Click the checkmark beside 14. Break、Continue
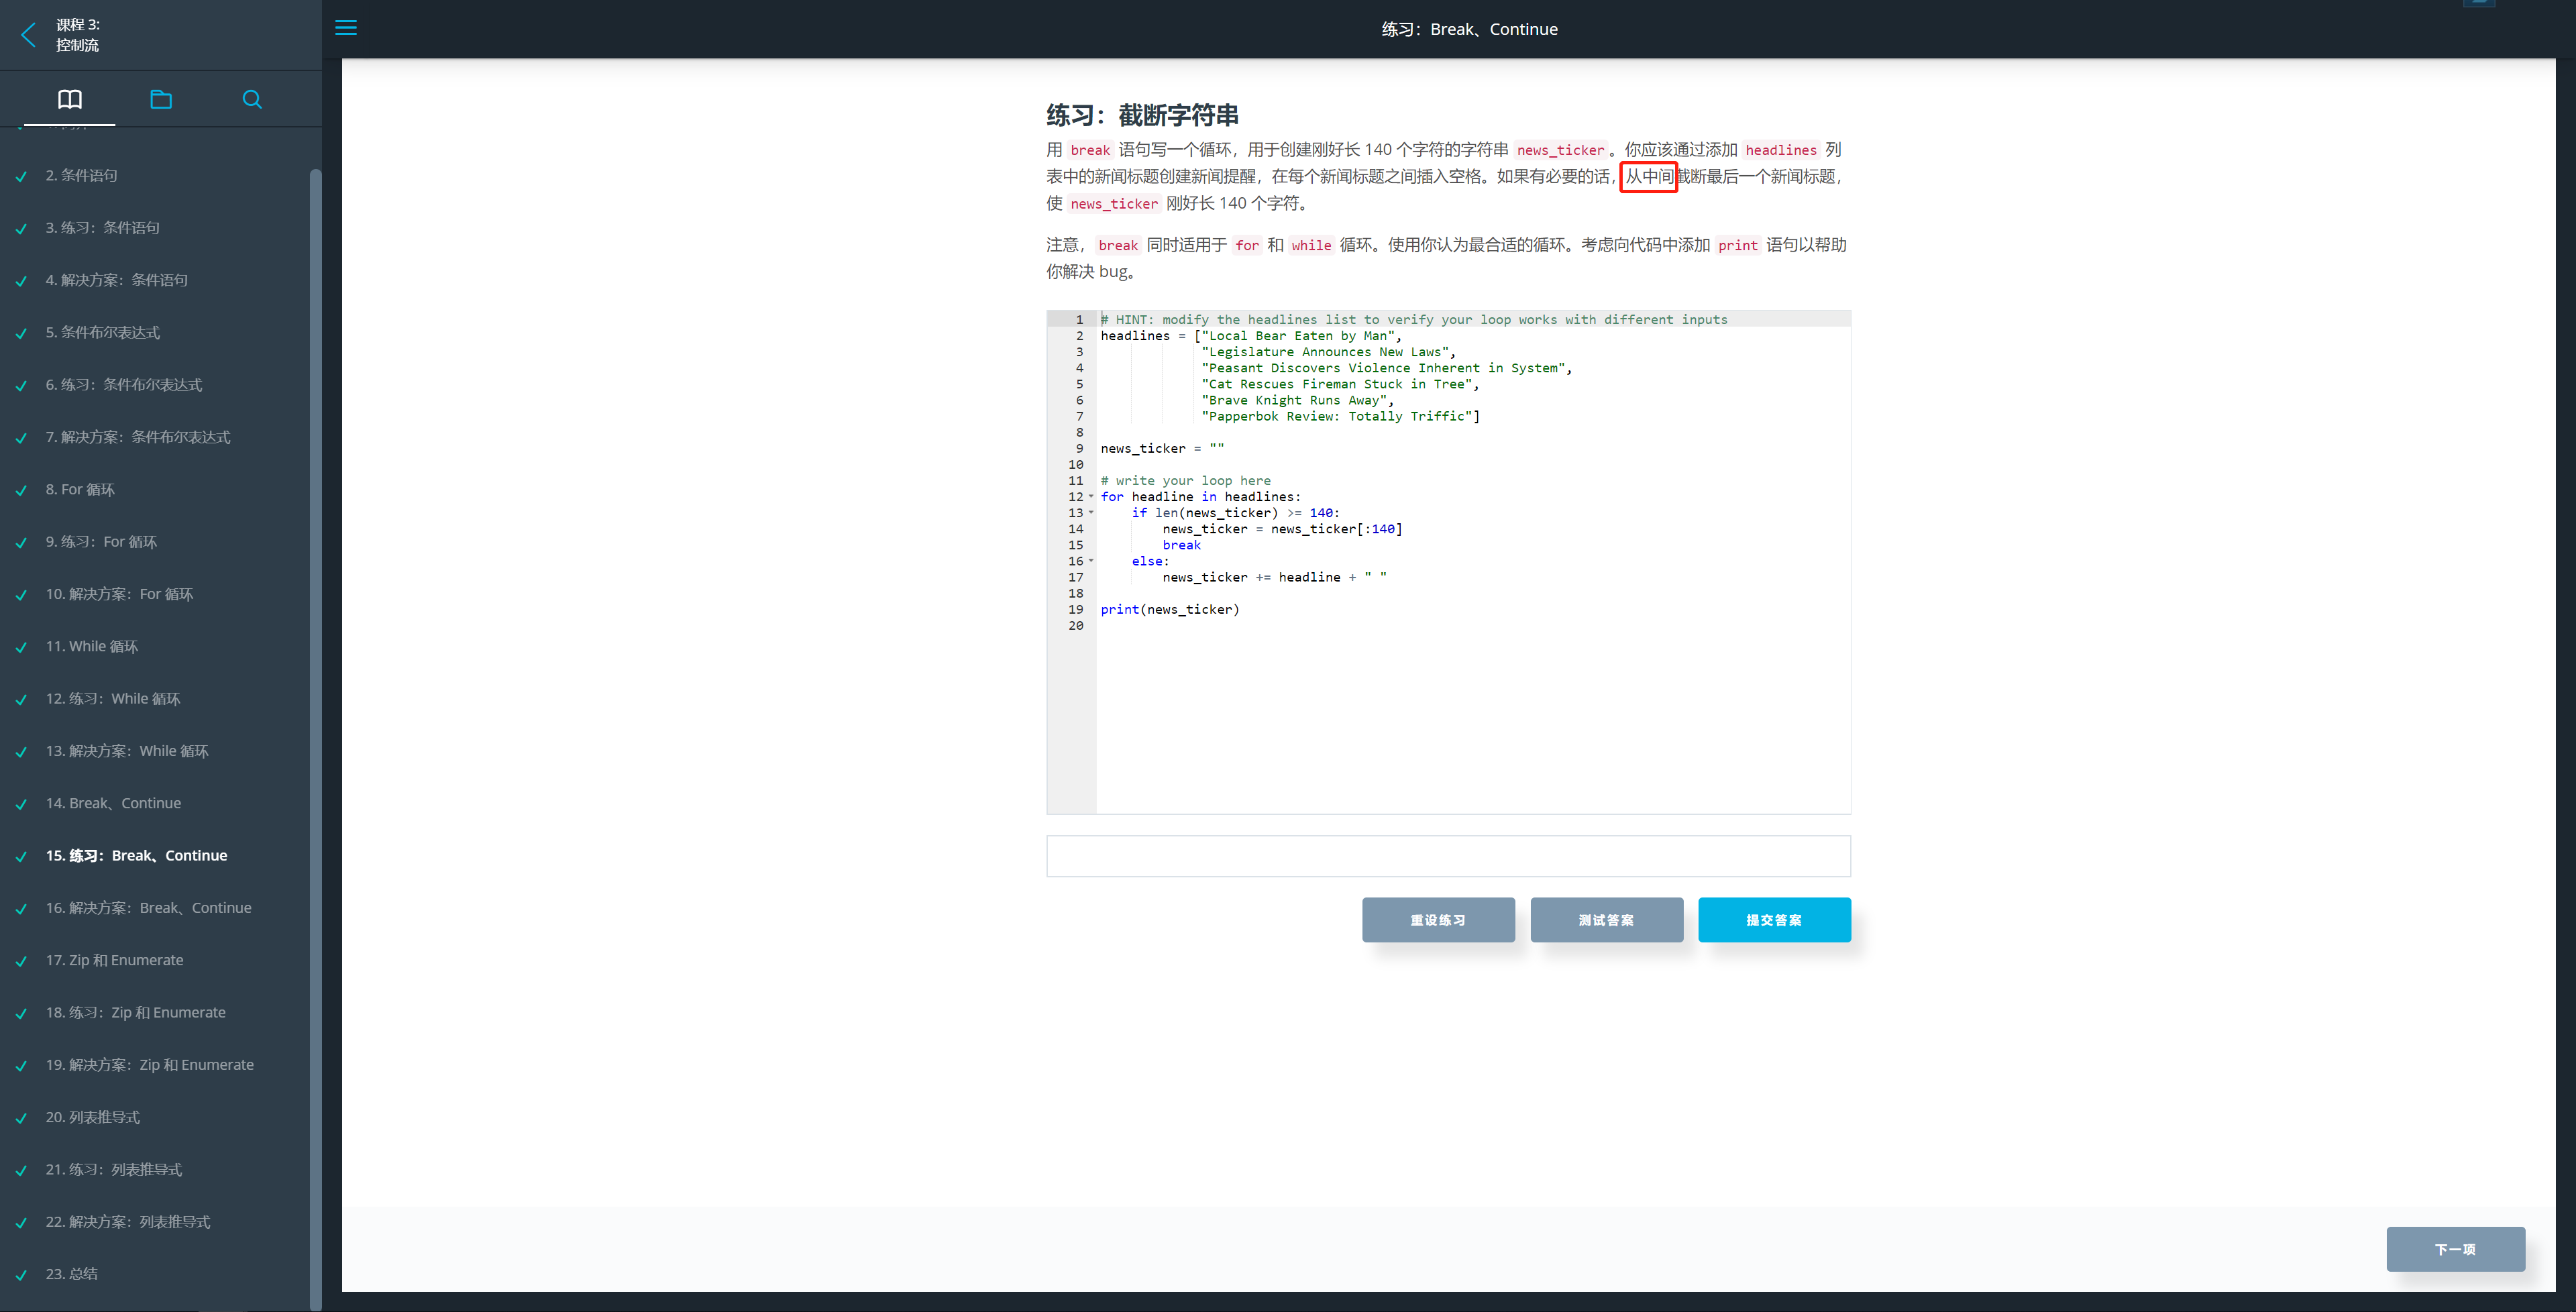The height and width of the screenshot is (1312, 2576). click(x=21, y=804)
